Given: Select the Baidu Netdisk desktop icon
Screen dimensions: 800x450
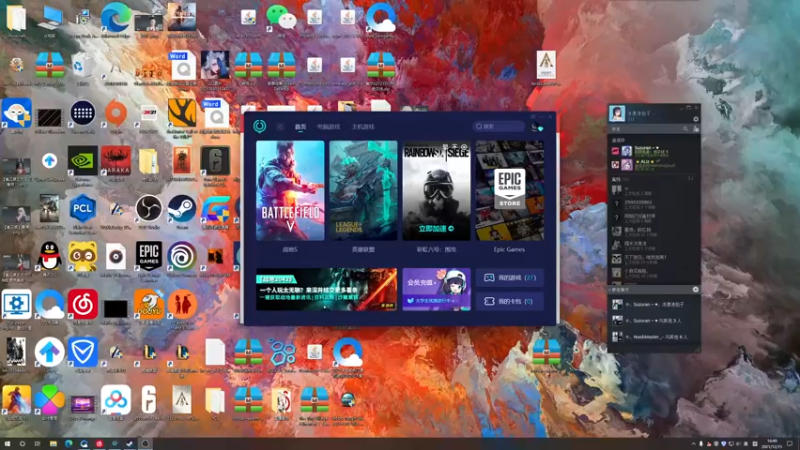Looking at the screenshot, I should (x=116, y=403).
